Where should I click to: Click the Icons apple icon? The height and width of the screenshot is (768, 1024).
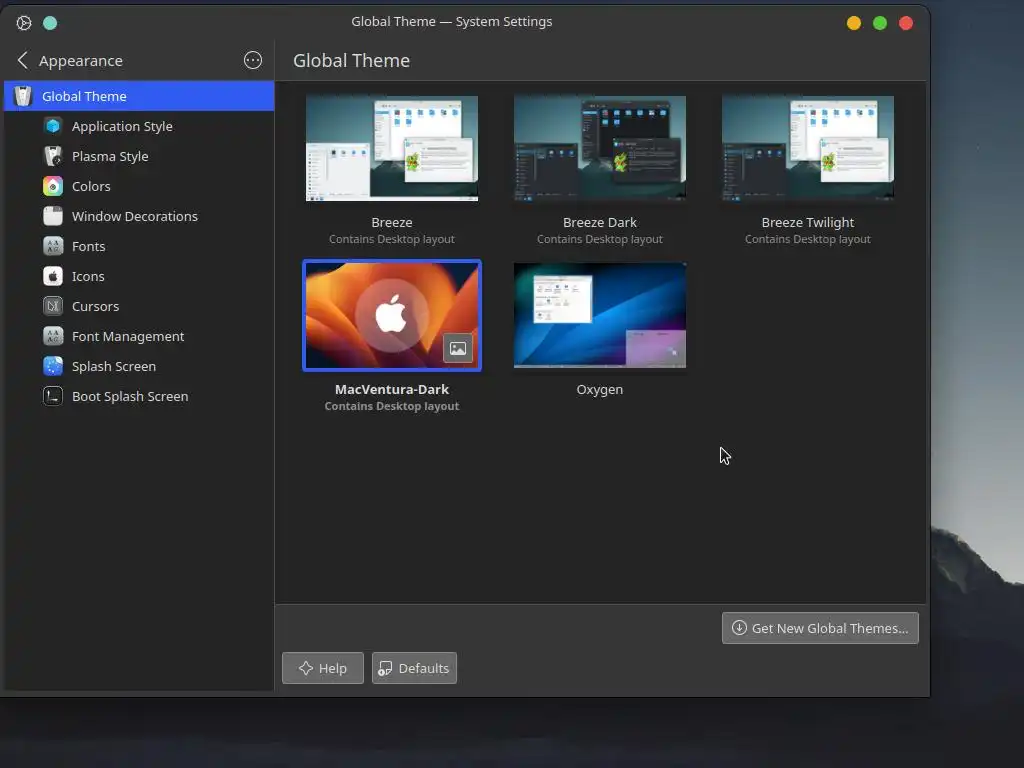point(53,276)
